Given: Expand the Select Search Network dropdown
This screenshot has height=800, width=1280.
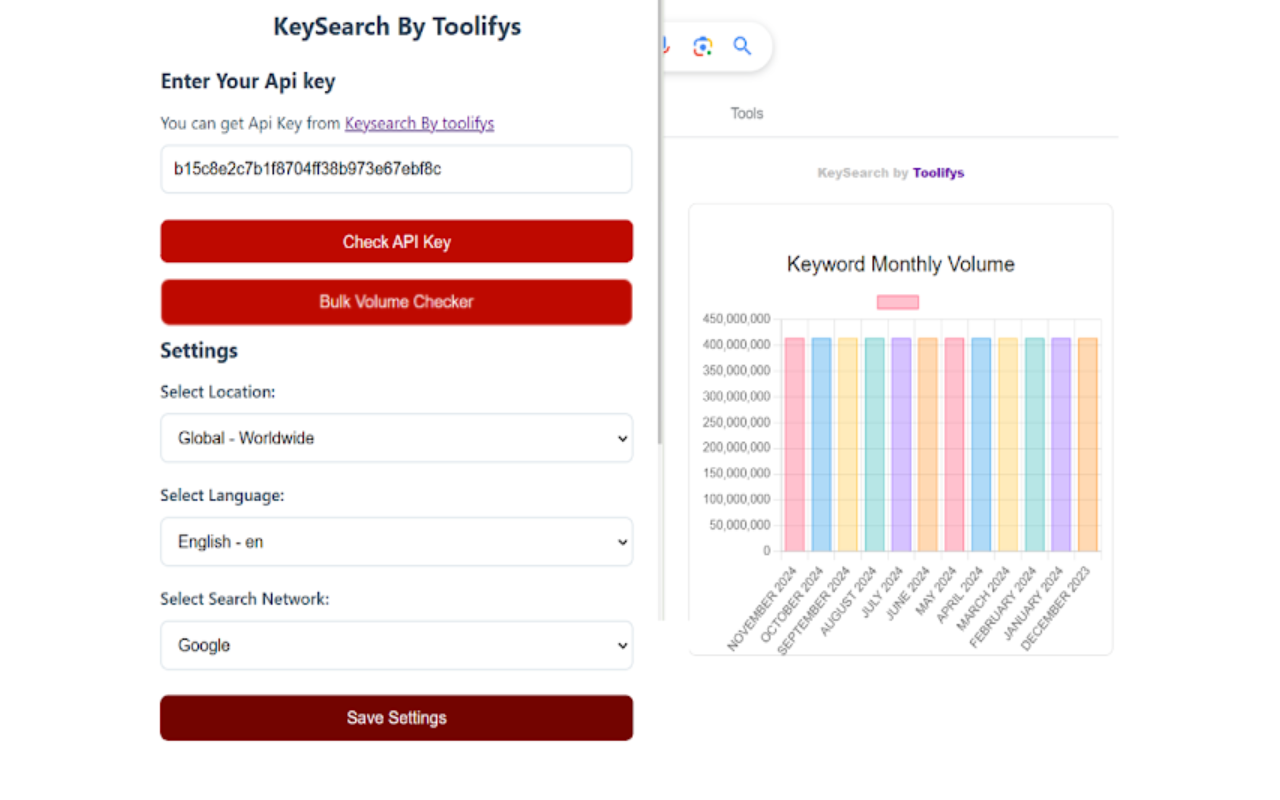Looking at the screenshot, I should [x=396, y=645].
